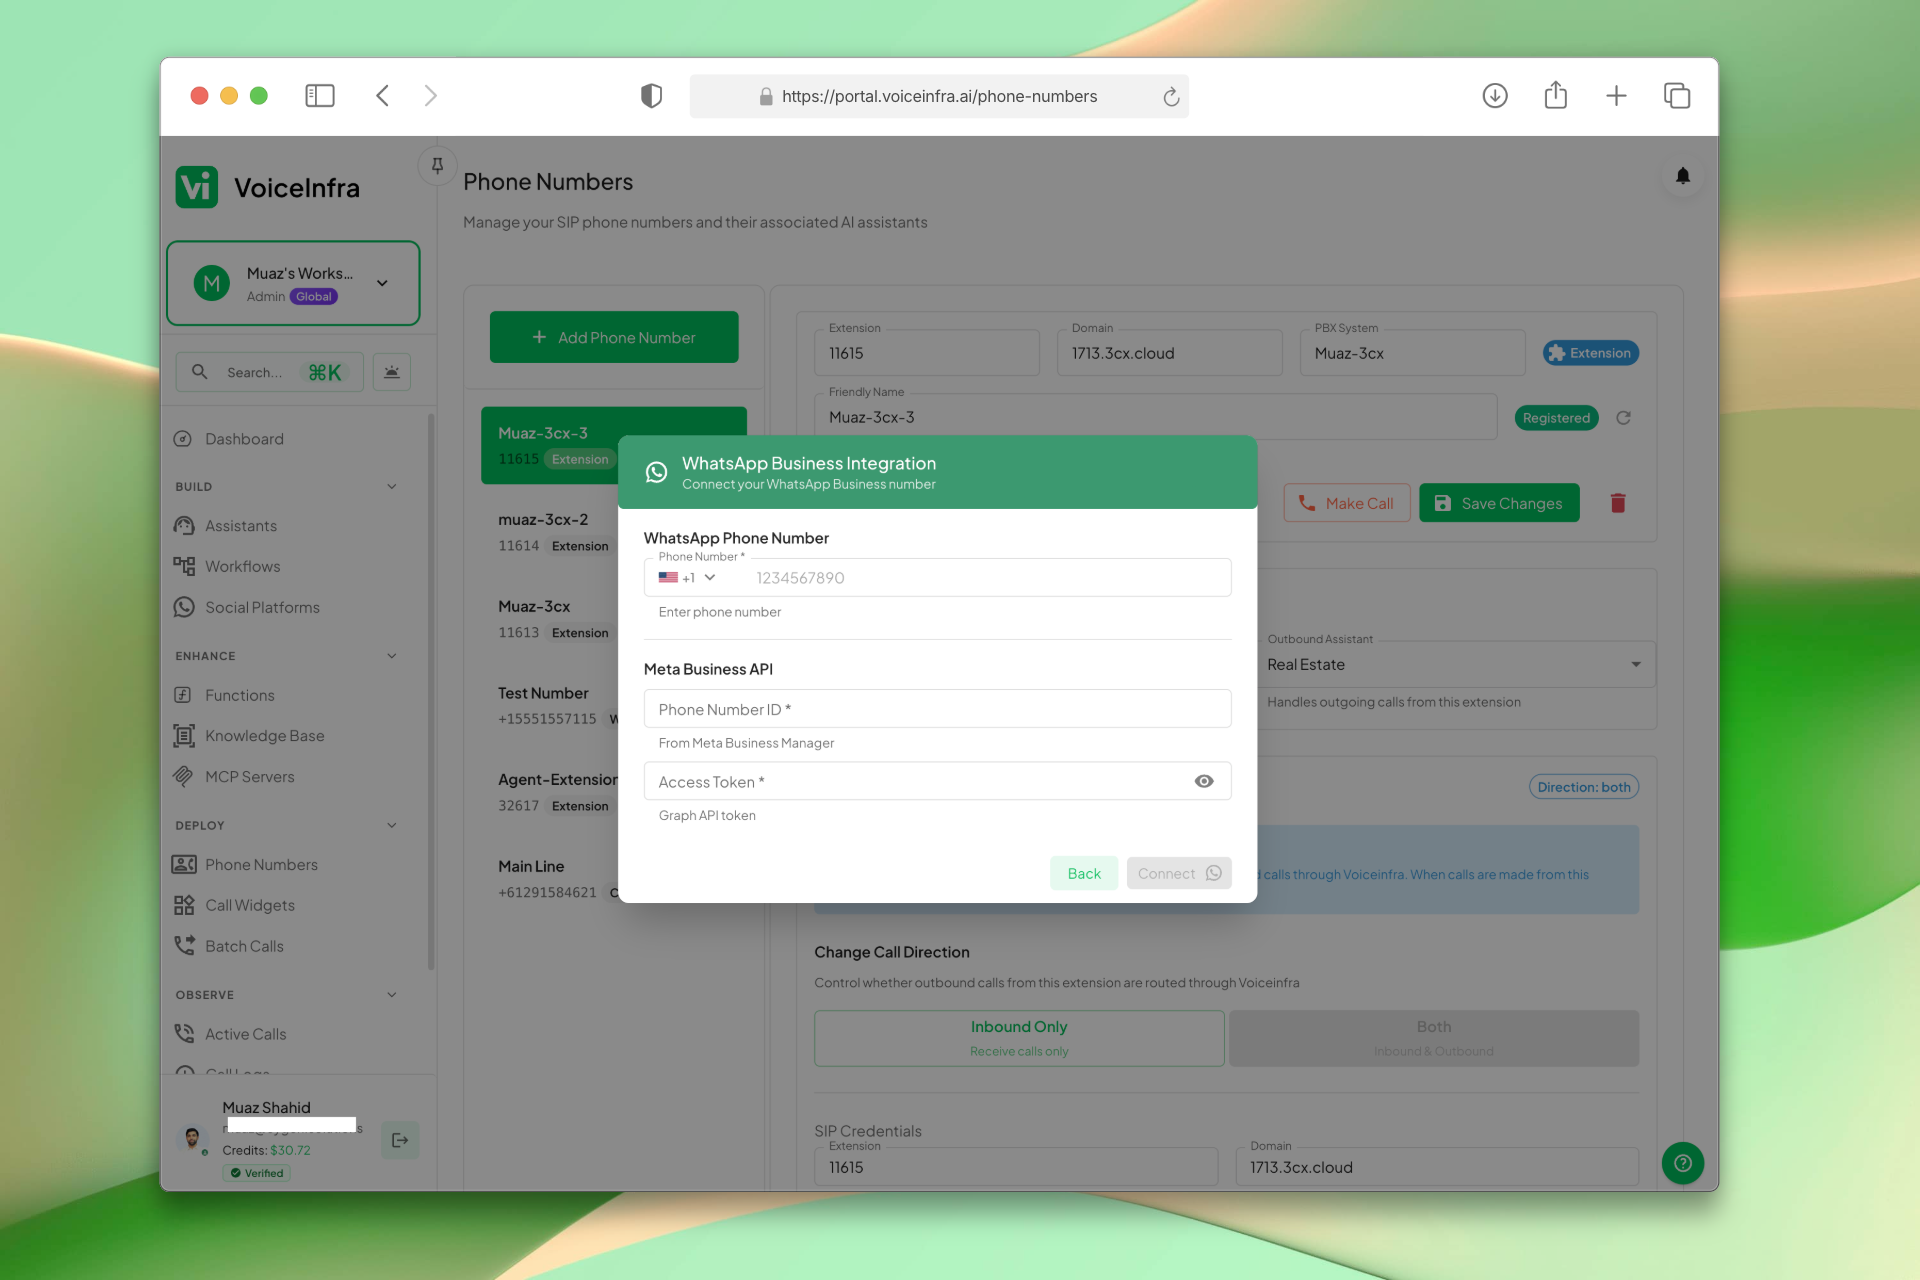Screen dimensions: 1920x1280
Task: Click the Safari address bar
Action: 939,96
